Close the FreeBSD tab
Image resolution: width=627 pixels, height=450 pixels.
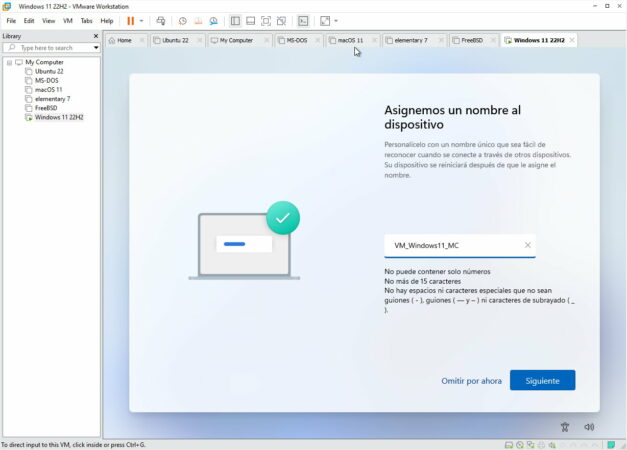click(493, 40)
